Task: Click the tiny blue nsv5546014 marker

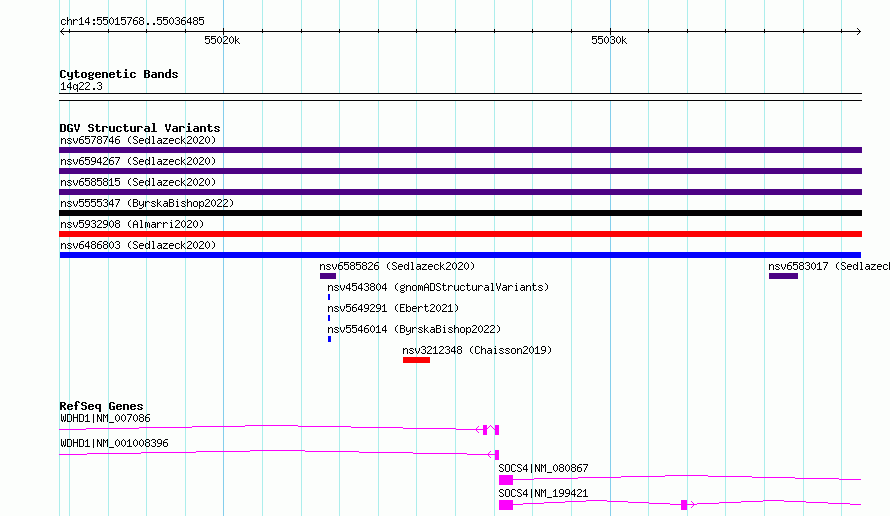Action: click(x=329, y=339)
